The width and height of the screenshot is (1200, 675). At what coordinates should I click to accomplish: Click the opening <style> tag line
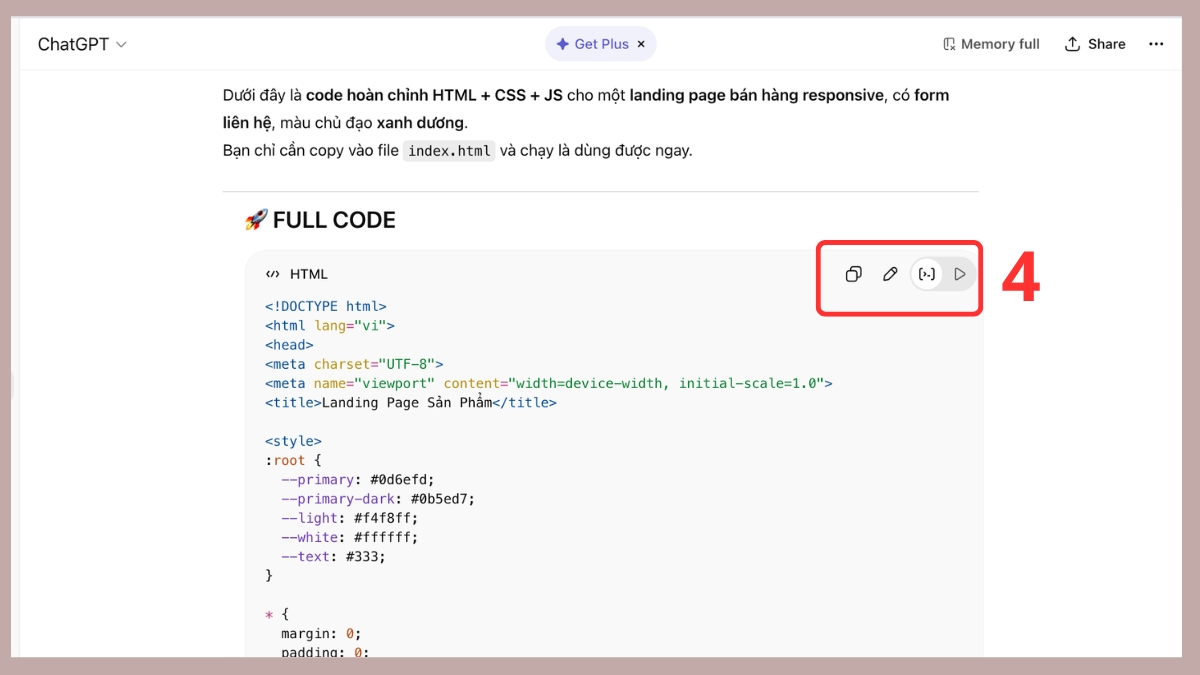click(x=293, y=441)
